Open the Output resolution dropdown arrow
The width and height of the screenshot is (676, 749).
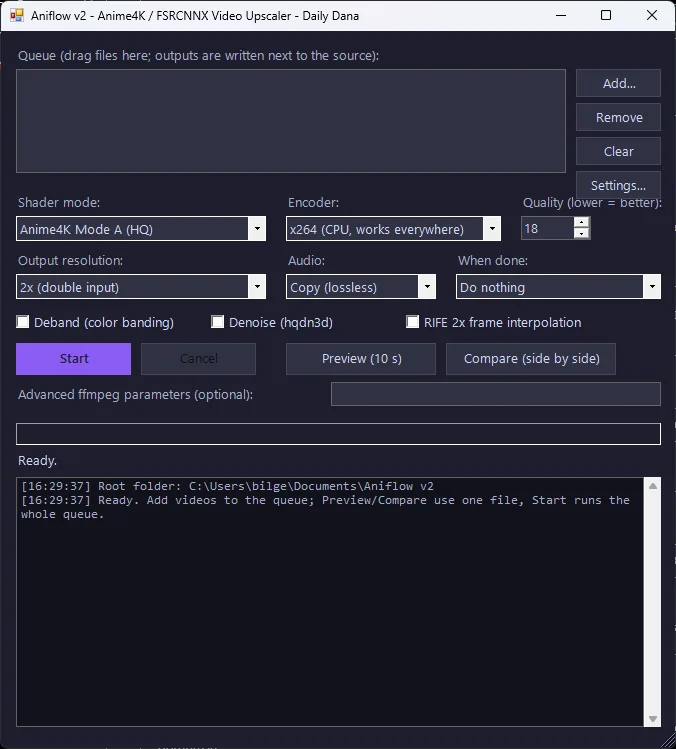click(257, 287)
